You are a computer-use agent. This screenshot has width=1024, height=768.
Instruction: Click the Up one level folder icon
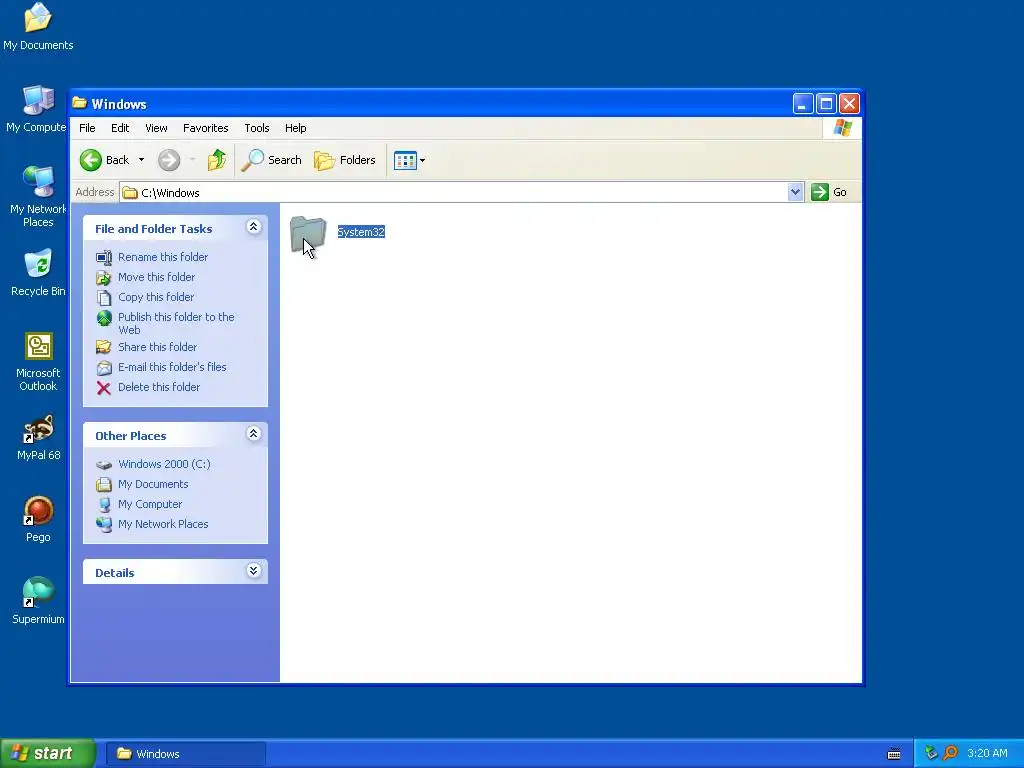tap(217, 160)
